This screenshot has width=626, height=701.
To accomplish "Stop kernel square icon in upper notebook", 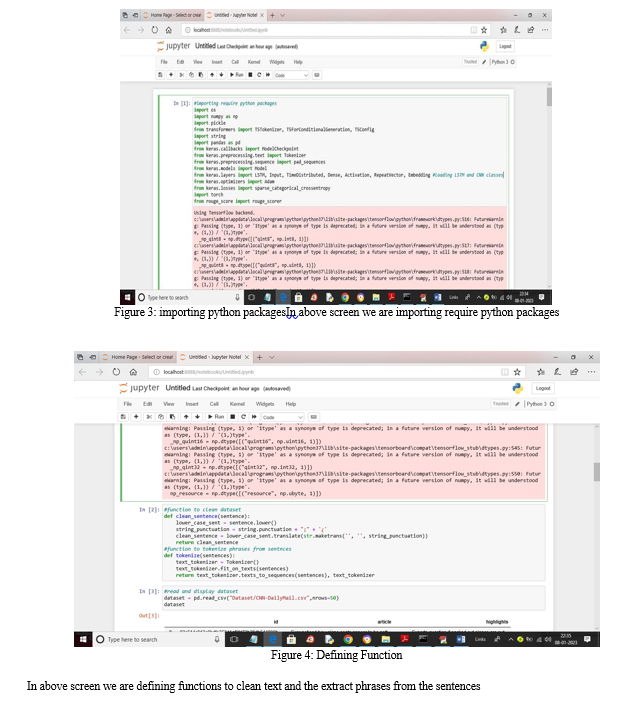I will pyautogui.click(x=250, y=75).
